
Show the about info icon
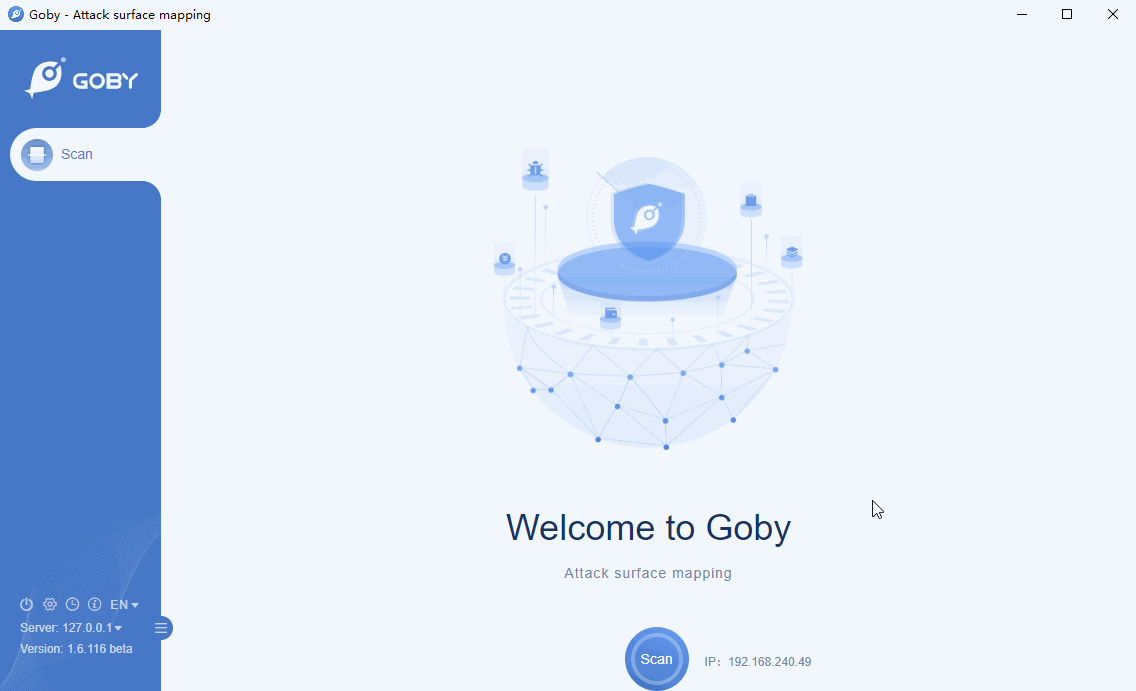point(94,604)
